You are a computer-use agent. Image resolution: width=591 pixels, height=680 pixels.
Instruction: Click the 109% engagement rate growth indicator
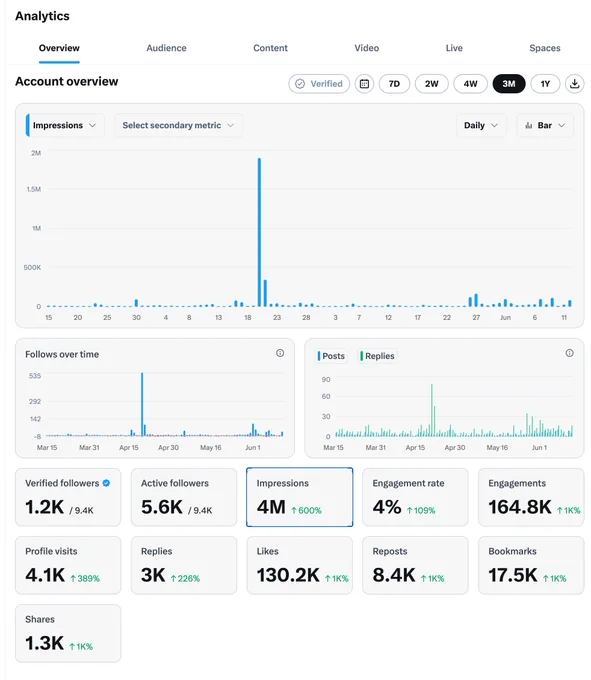421,510
